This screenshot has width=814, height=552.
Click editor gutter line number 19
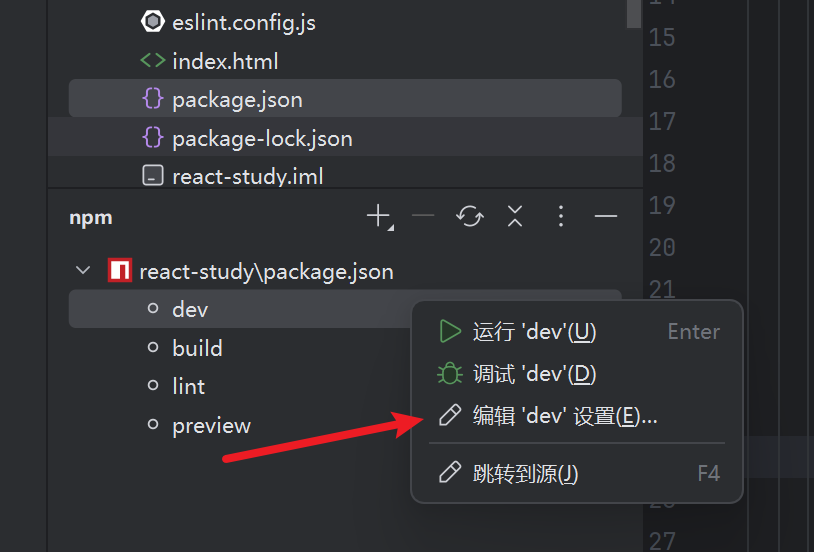662,205
